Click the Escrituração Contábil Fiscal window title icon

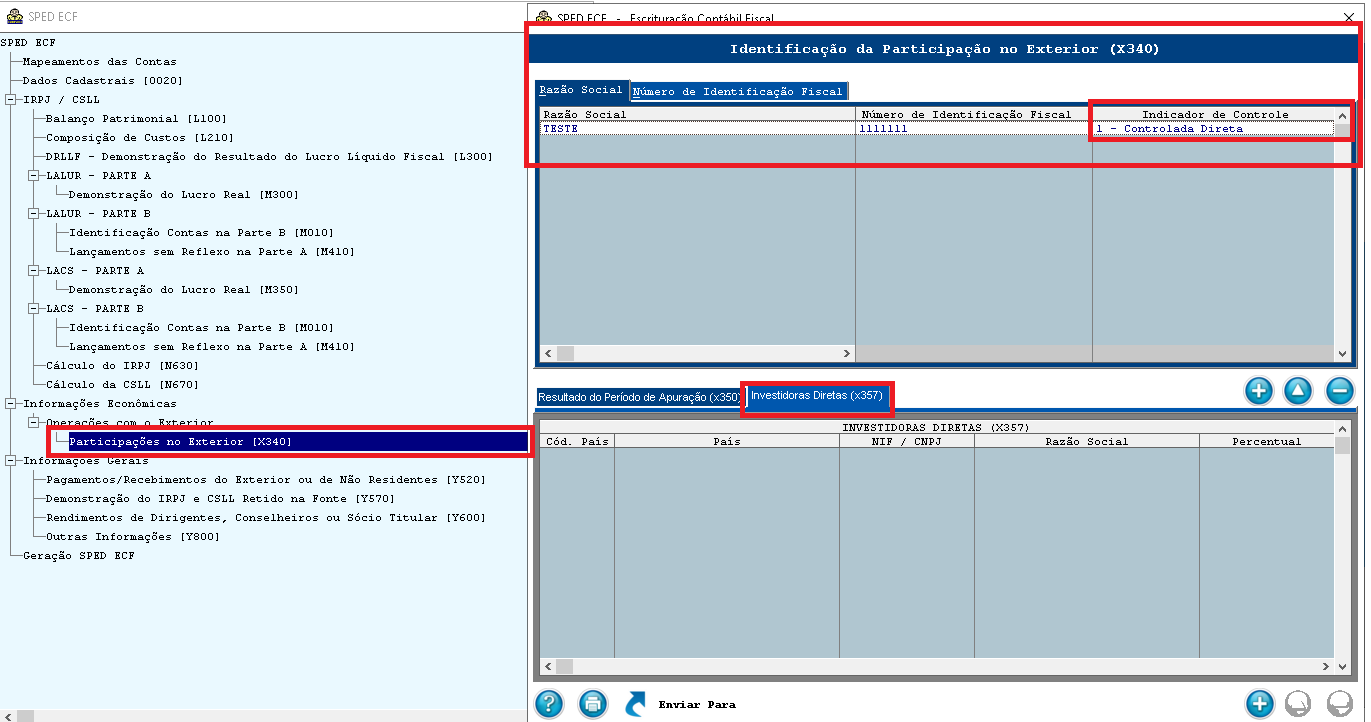(x=545, y=17)
